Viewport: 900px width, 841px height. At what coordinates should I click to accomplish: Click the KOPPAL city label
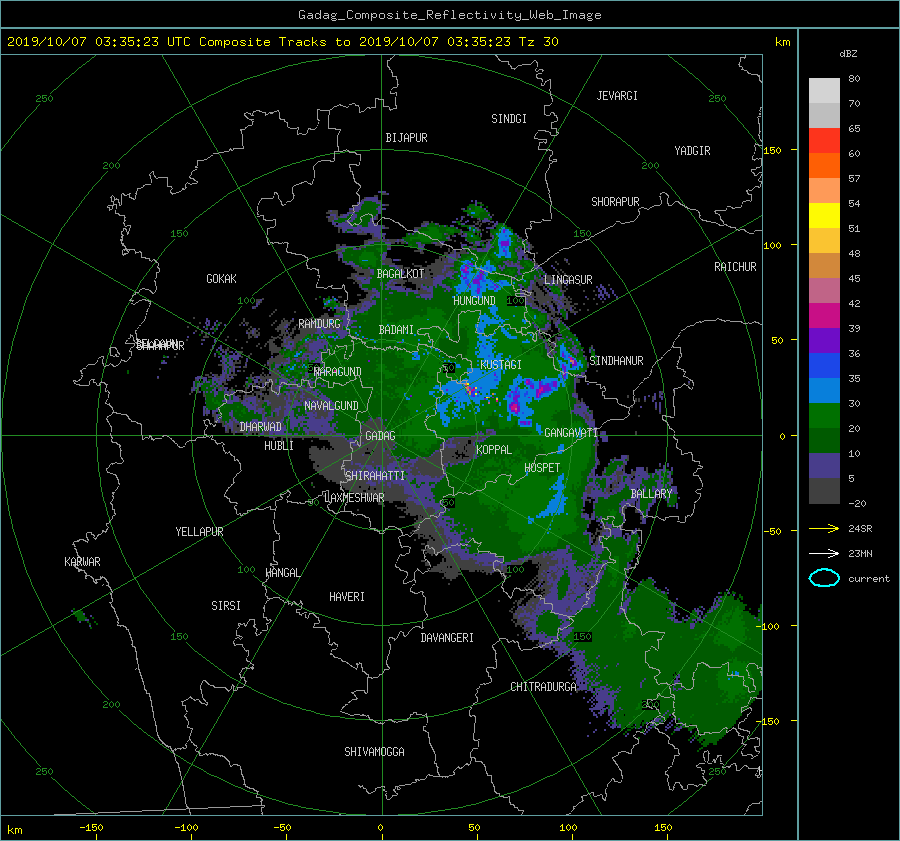click(x=494, y=450)
